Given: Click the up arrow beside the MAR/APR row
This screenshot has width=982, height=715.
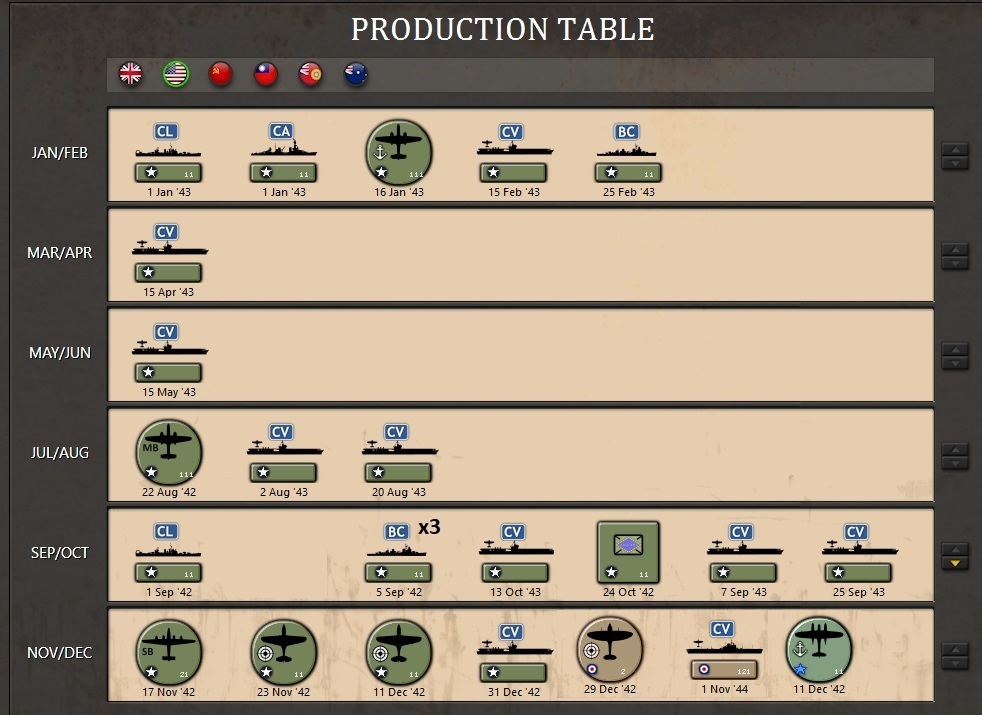Looking at the screenshot, I should (x=955, y=248).
